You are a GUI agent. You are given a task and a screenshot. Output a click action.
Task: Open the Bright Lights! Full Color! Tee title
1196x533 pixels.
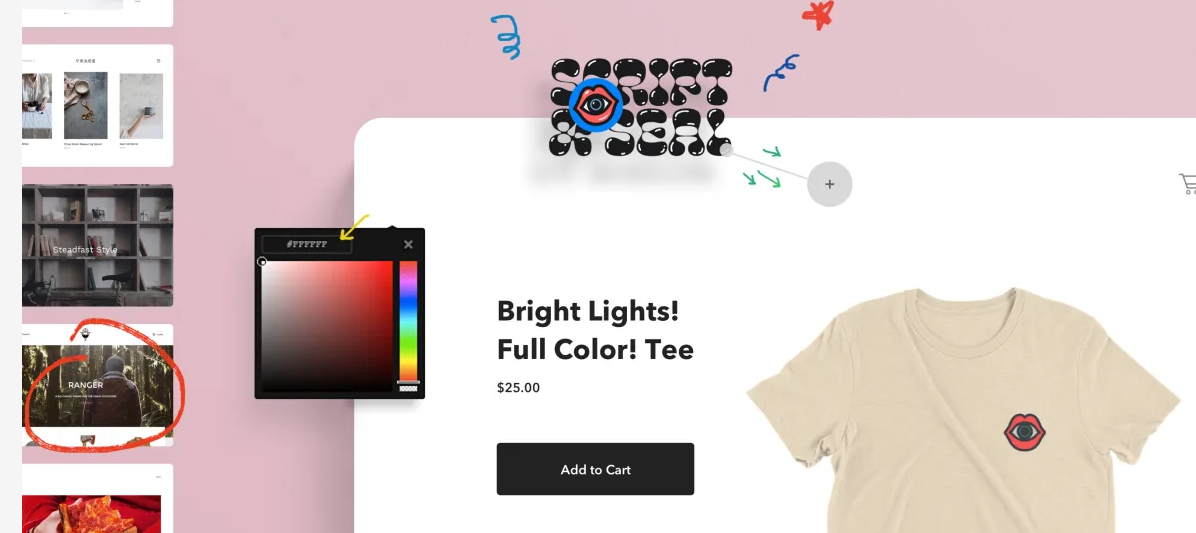tap(595, 330)
